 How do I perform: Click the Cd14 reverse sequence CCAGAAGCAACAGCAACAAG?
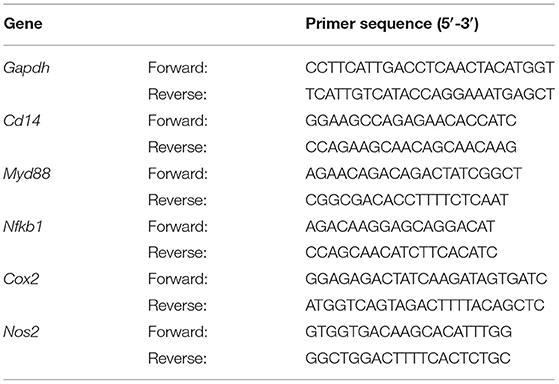point(411,147)
